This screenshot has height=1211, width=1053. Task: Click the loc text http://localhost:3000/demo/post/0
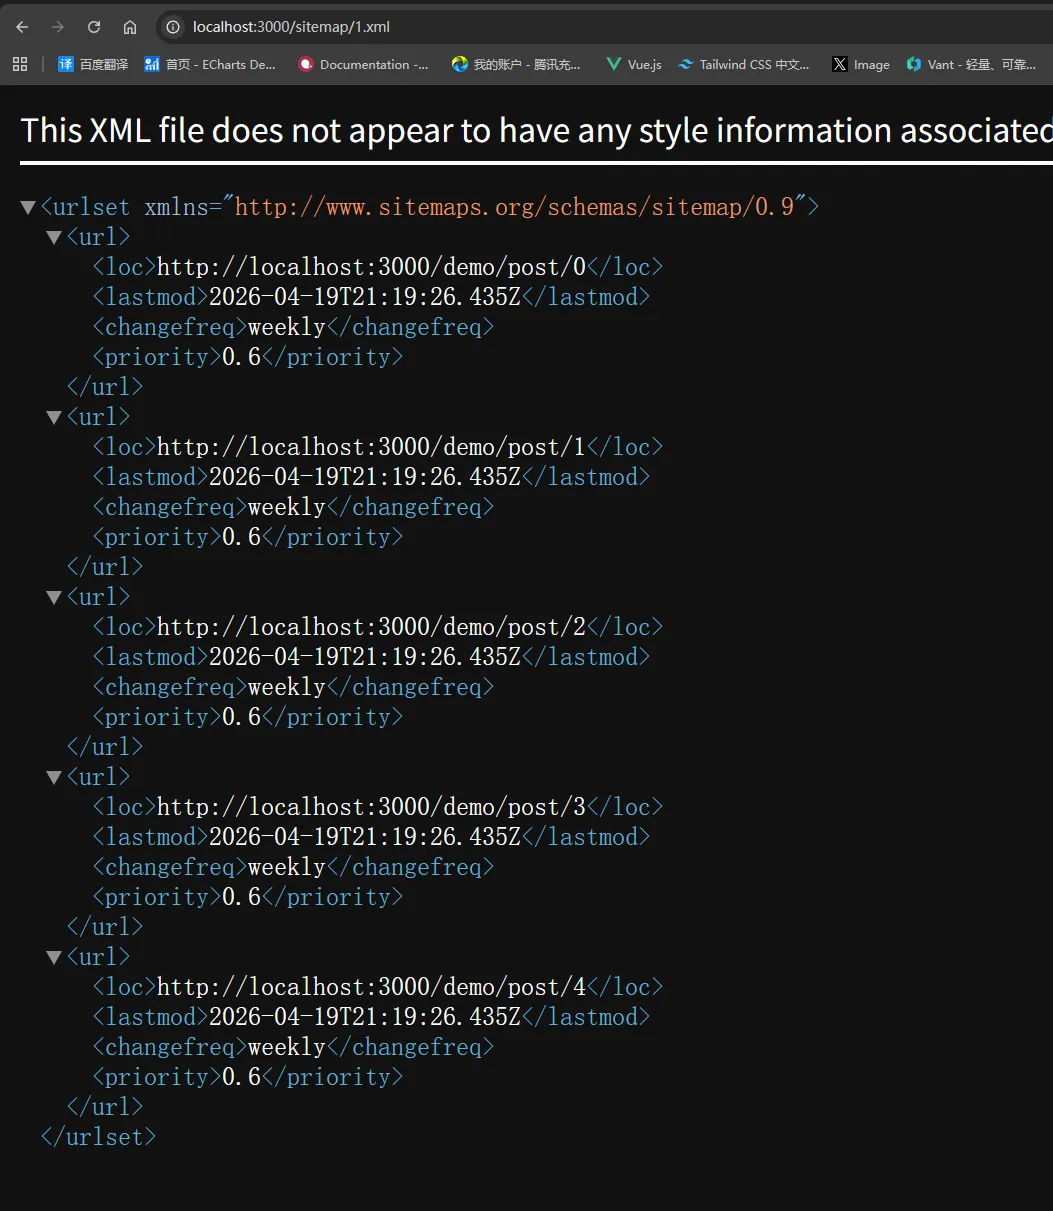pos(371,267)
